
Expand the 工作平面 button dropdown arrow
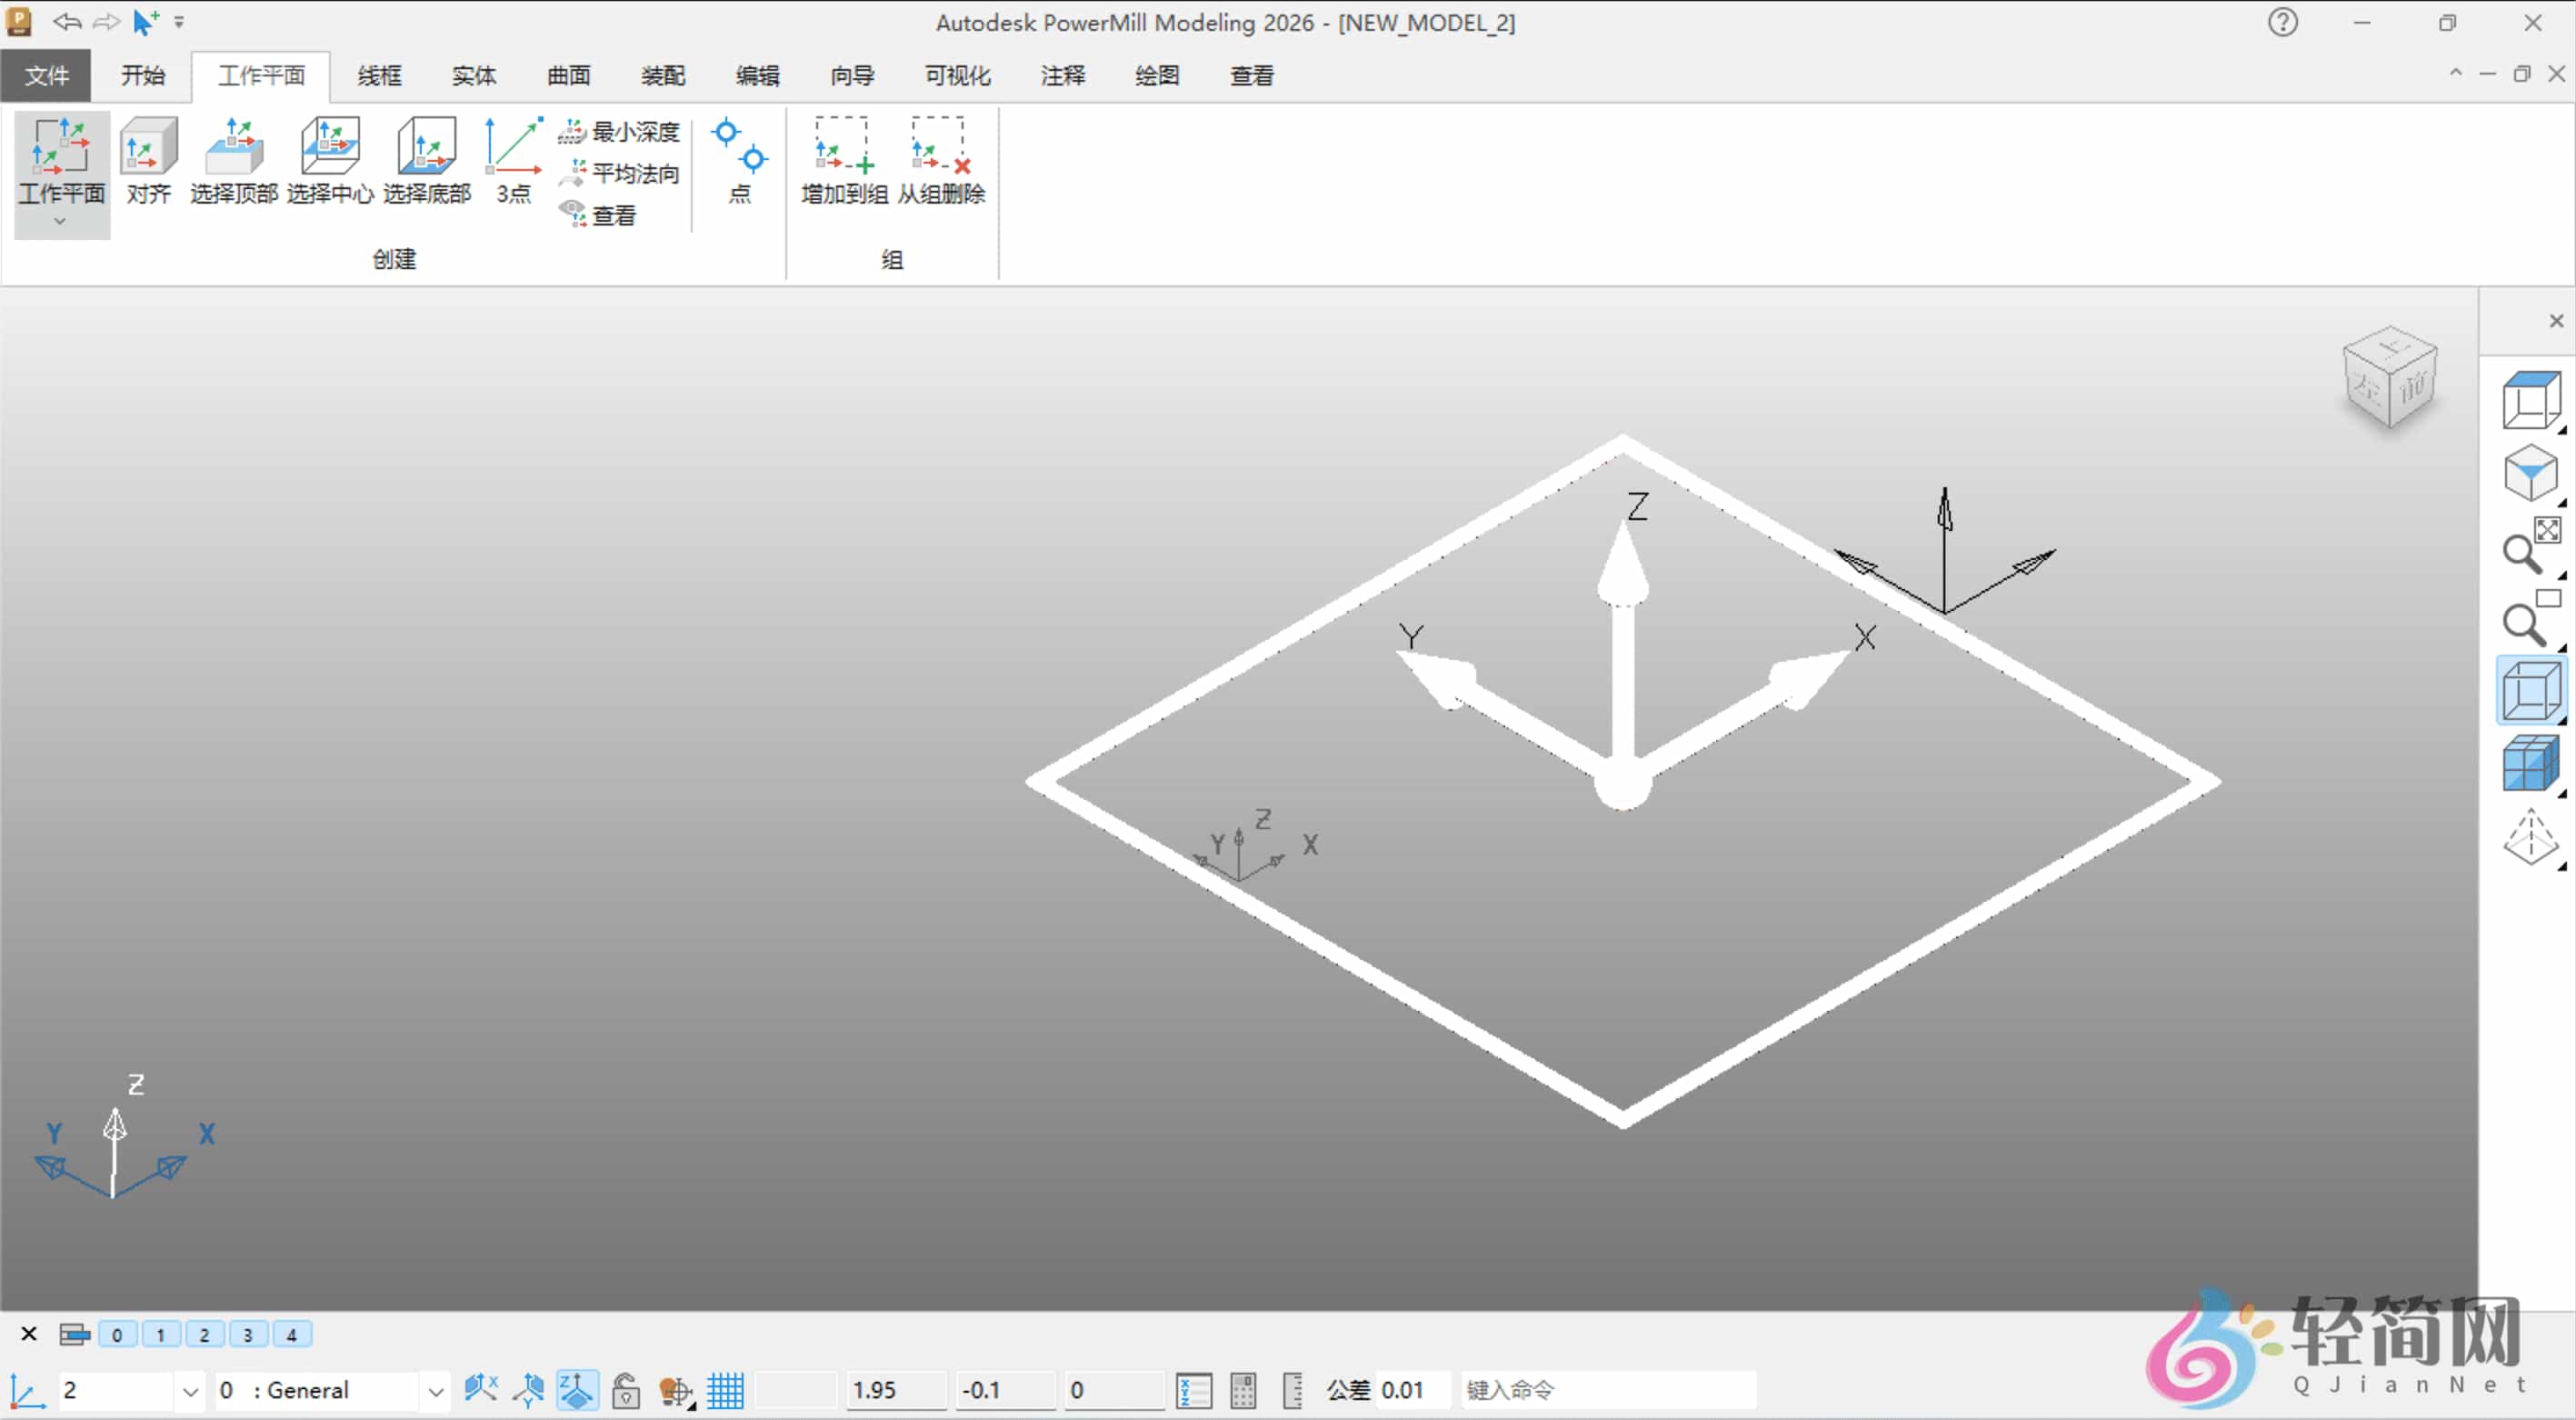click(60, 222)
